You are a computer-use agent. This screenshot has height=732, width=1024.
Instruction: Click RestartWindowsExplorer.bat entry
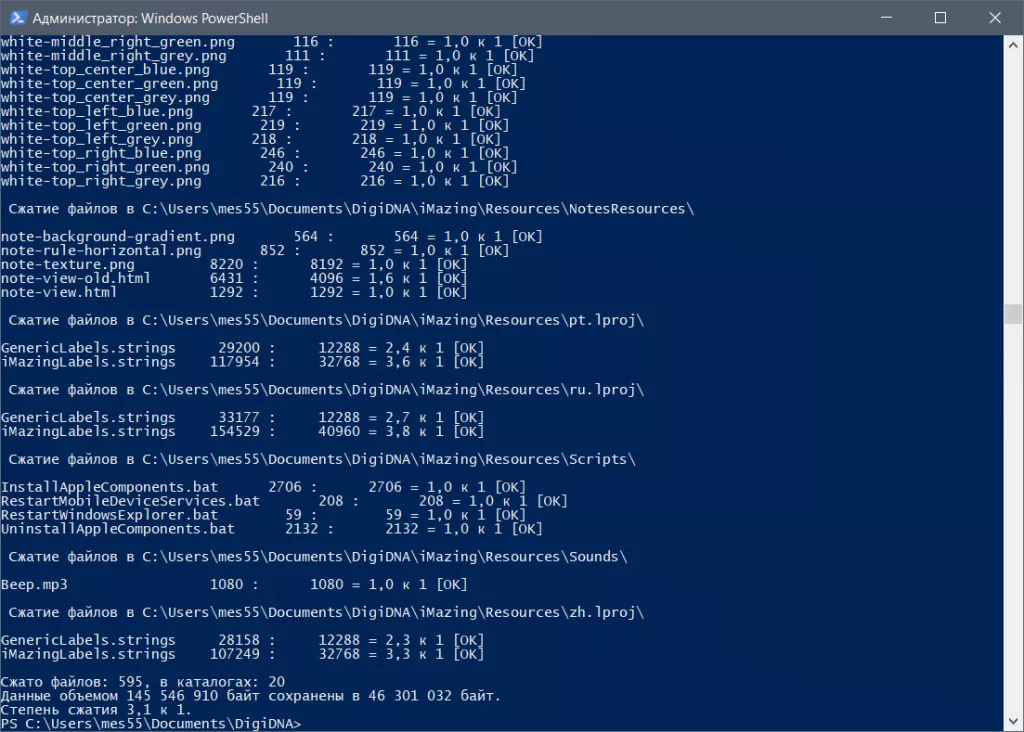tap(263, 515)
